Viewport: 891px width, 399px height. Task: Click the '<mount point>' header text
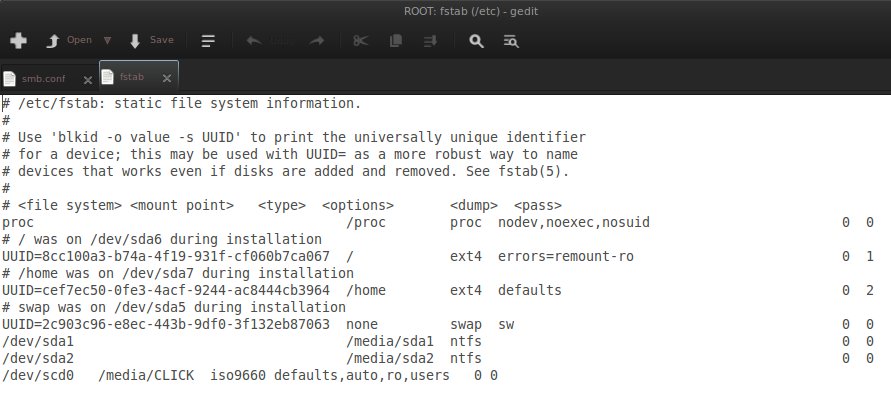182,206
